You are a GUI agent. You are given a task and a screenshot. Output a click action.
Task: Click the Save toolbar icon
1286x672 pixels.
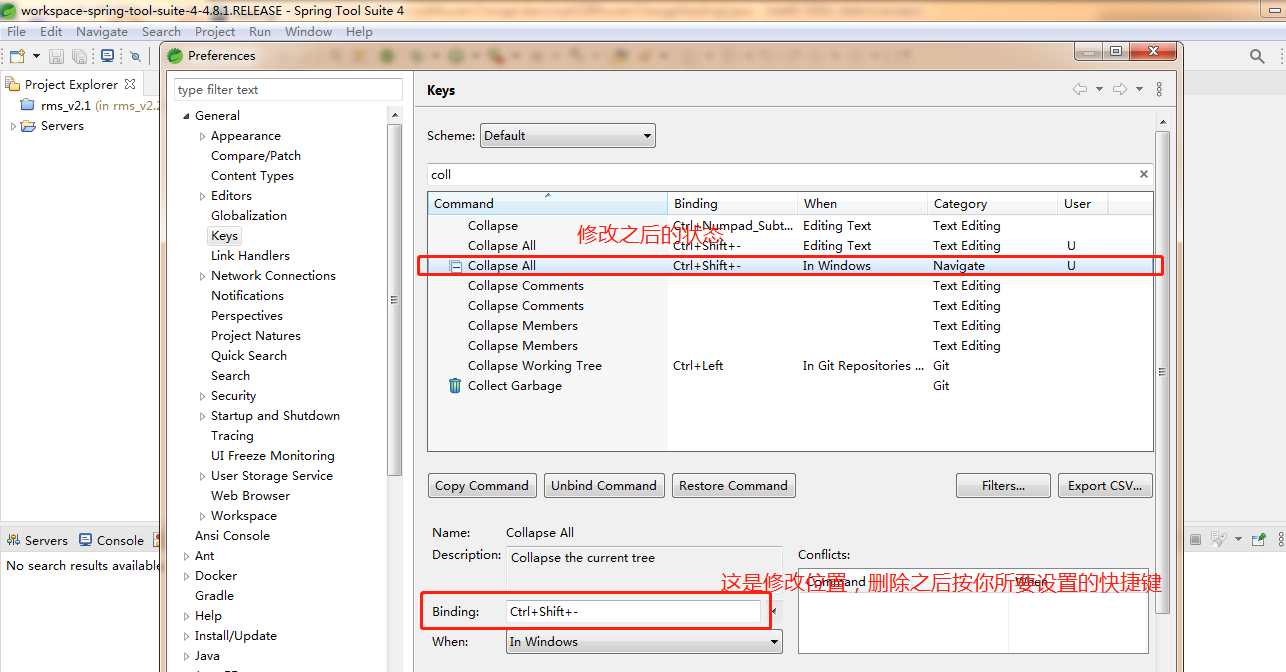point(56,56)
